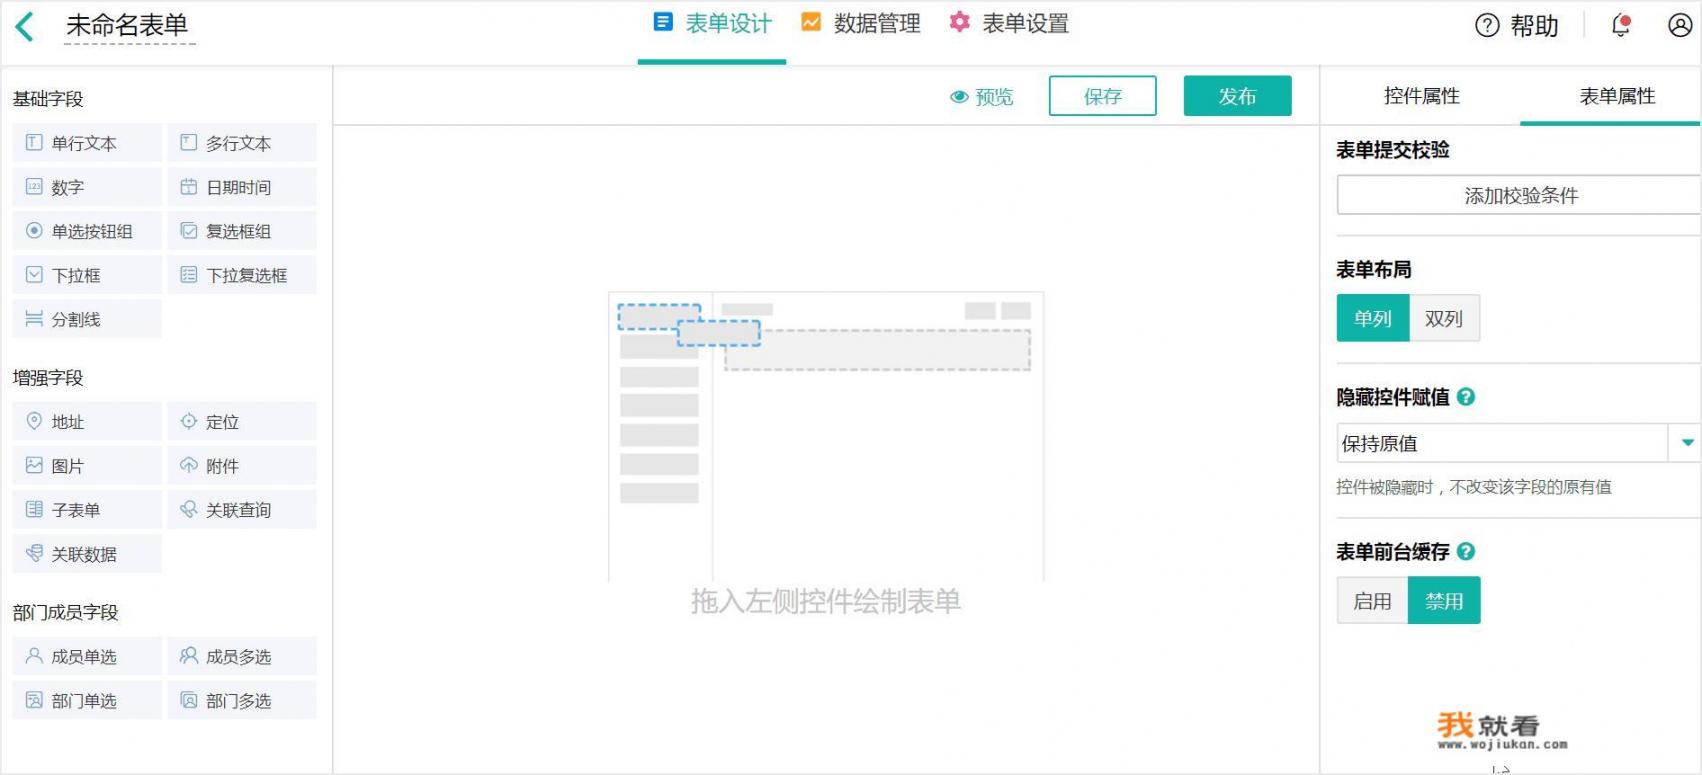
Task: Click the 部门成员字段 section heading
Action: pyautogui.click(x=66, y=612)
